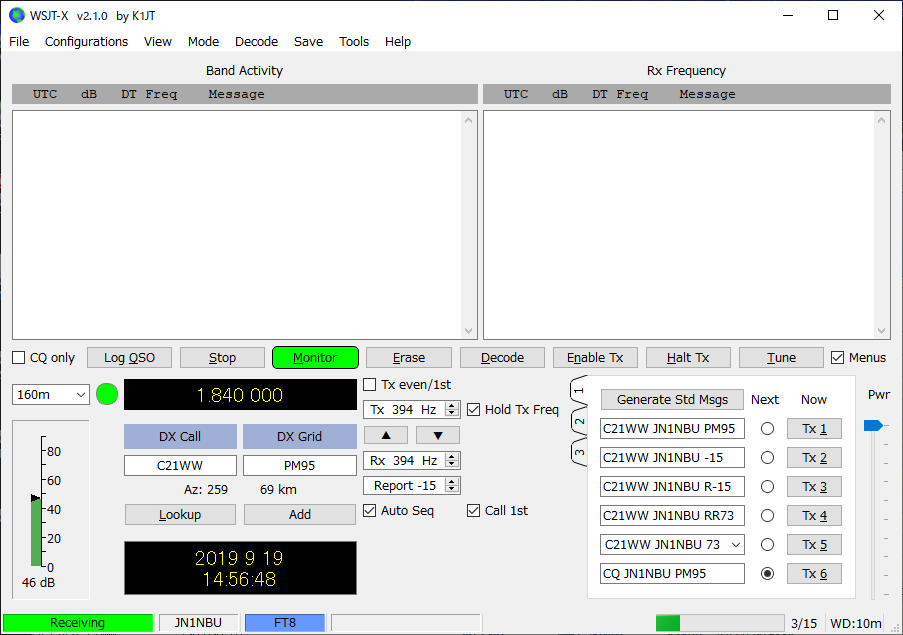Screen dimensions: 903x635
Task: Click the Tune button
Action: 781,358
